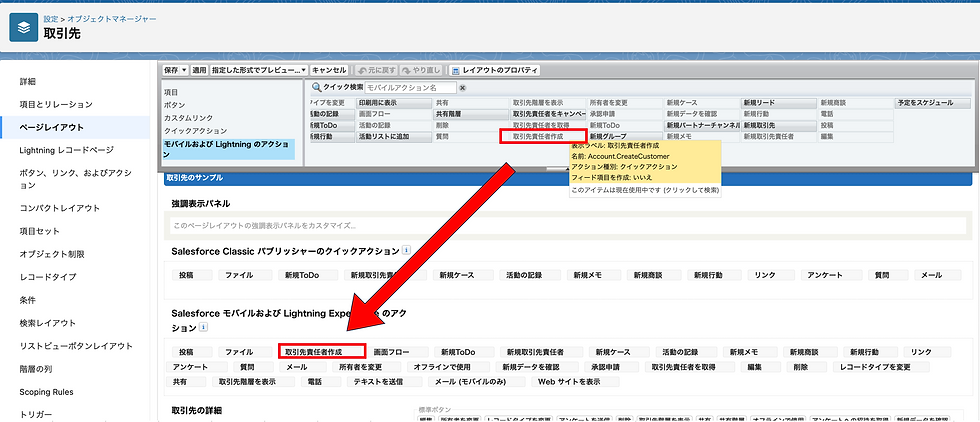This screenshot has width=980, height=422.
Task: Open 詳細 in the left sidebar
Action: pyautogui.click(x=28, y=81)
